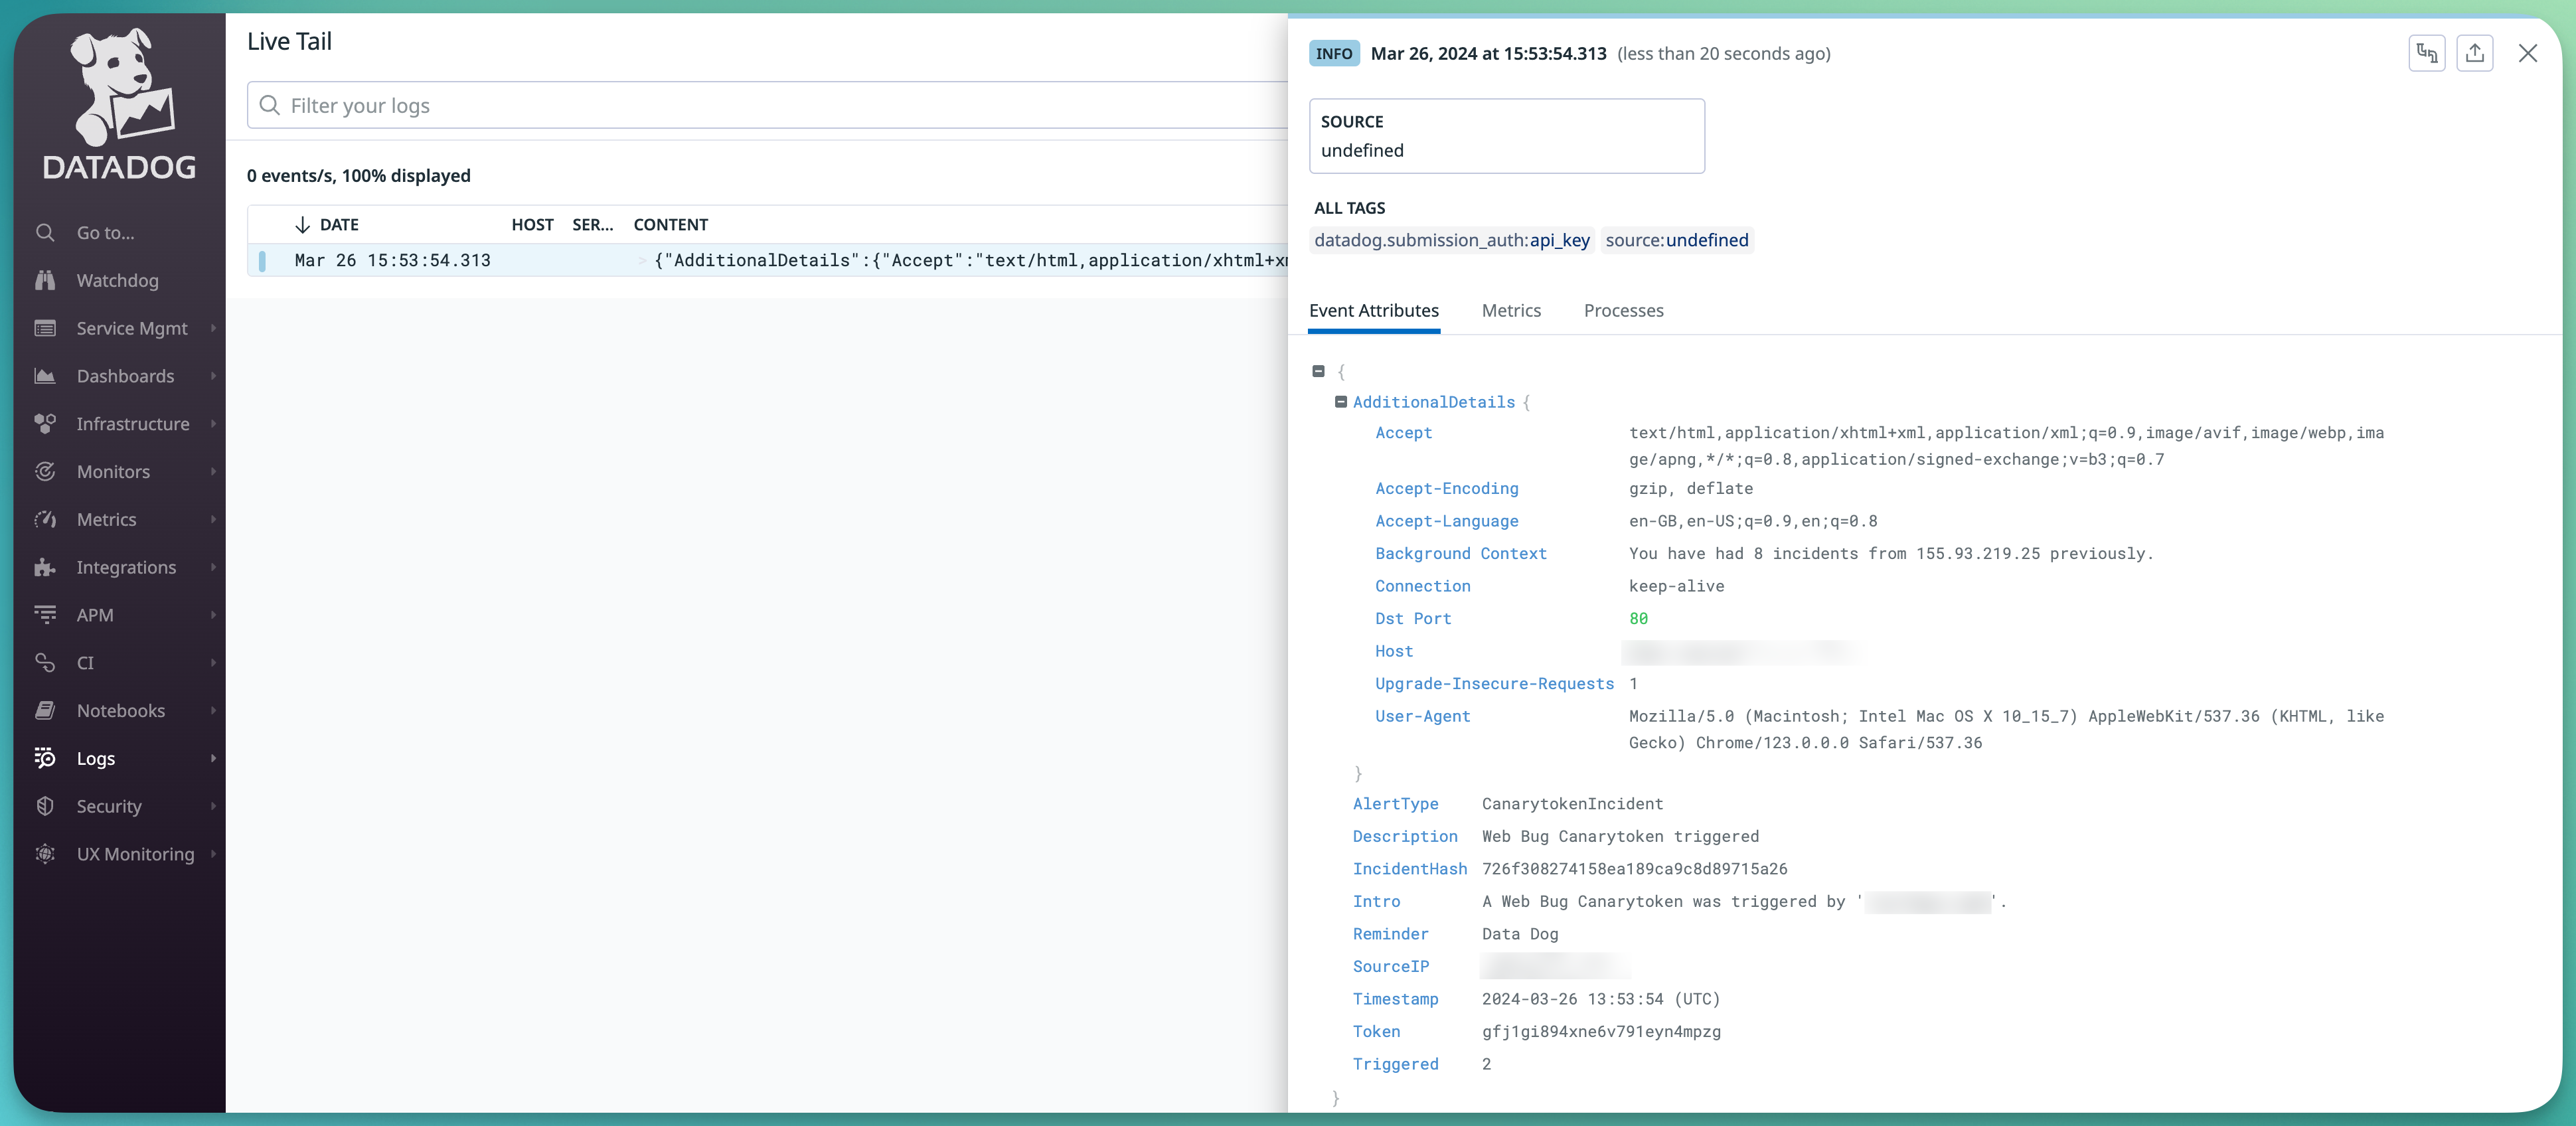Click the User-Agent attribute key
The image size is (2576, 1126).
(x=1422, y=716)
